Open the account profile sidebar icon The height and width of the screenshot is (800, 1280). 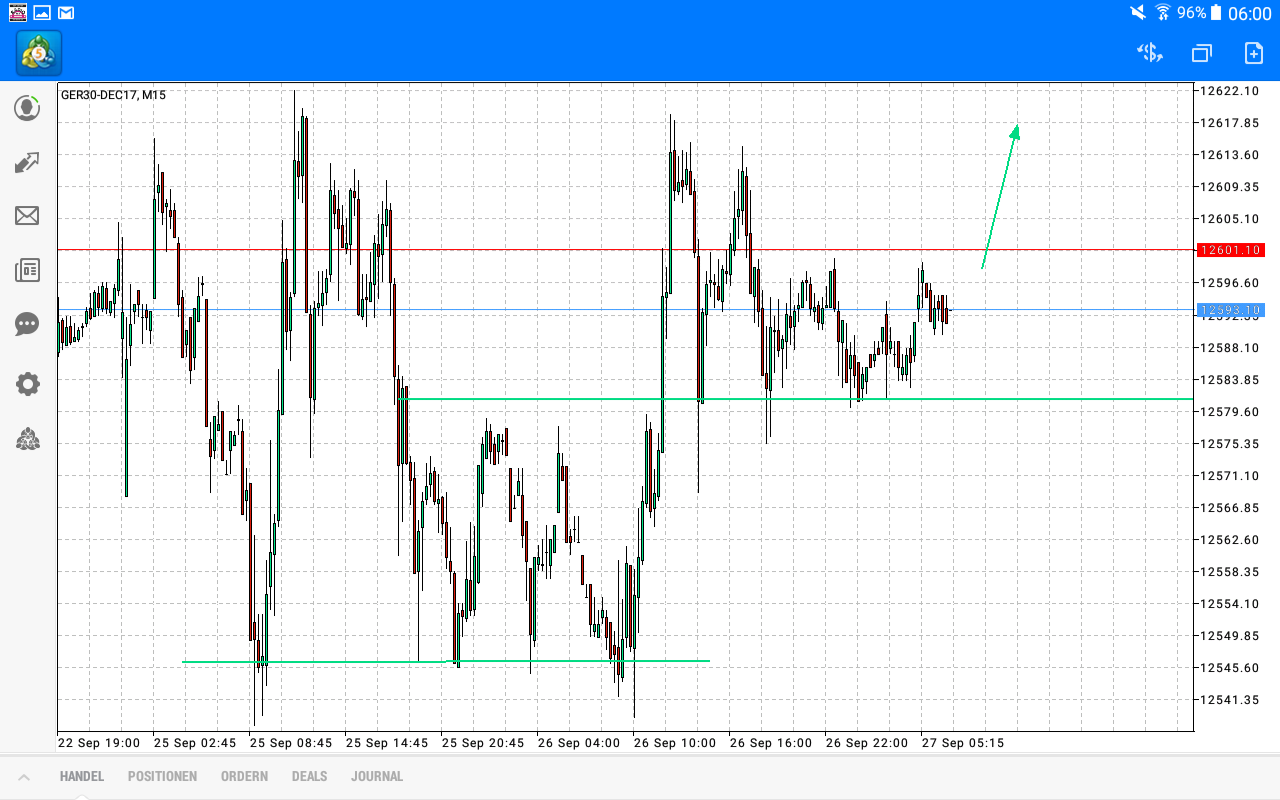[x=27, y=108]
